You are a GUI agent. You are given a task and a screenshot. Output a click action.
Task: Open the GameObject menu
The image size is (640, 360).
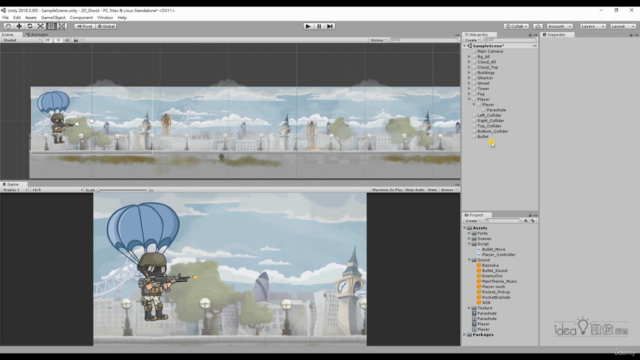coord(53,18)
